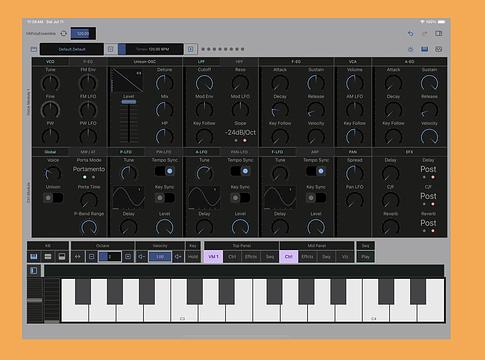Open the MW / AT tab

(88, 152)
